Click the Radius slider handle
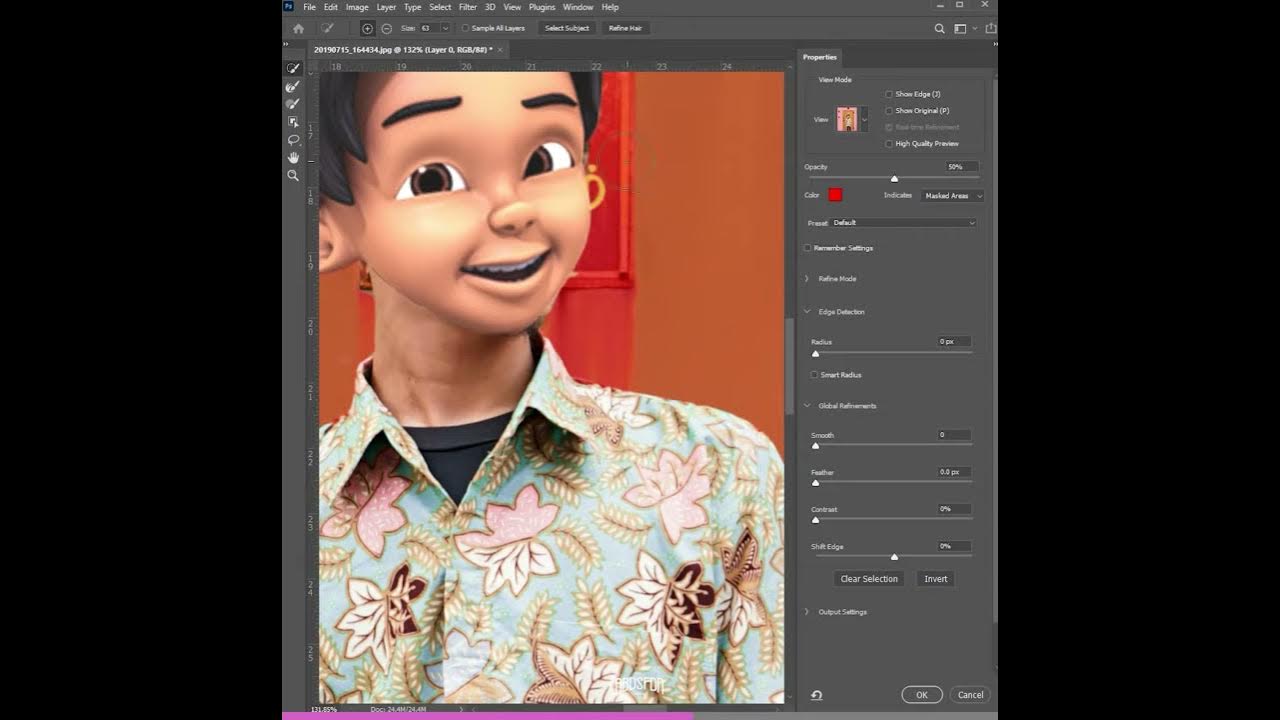This screenshot has width=1280, height=720. pyautogui.click(x=815, y=354)
